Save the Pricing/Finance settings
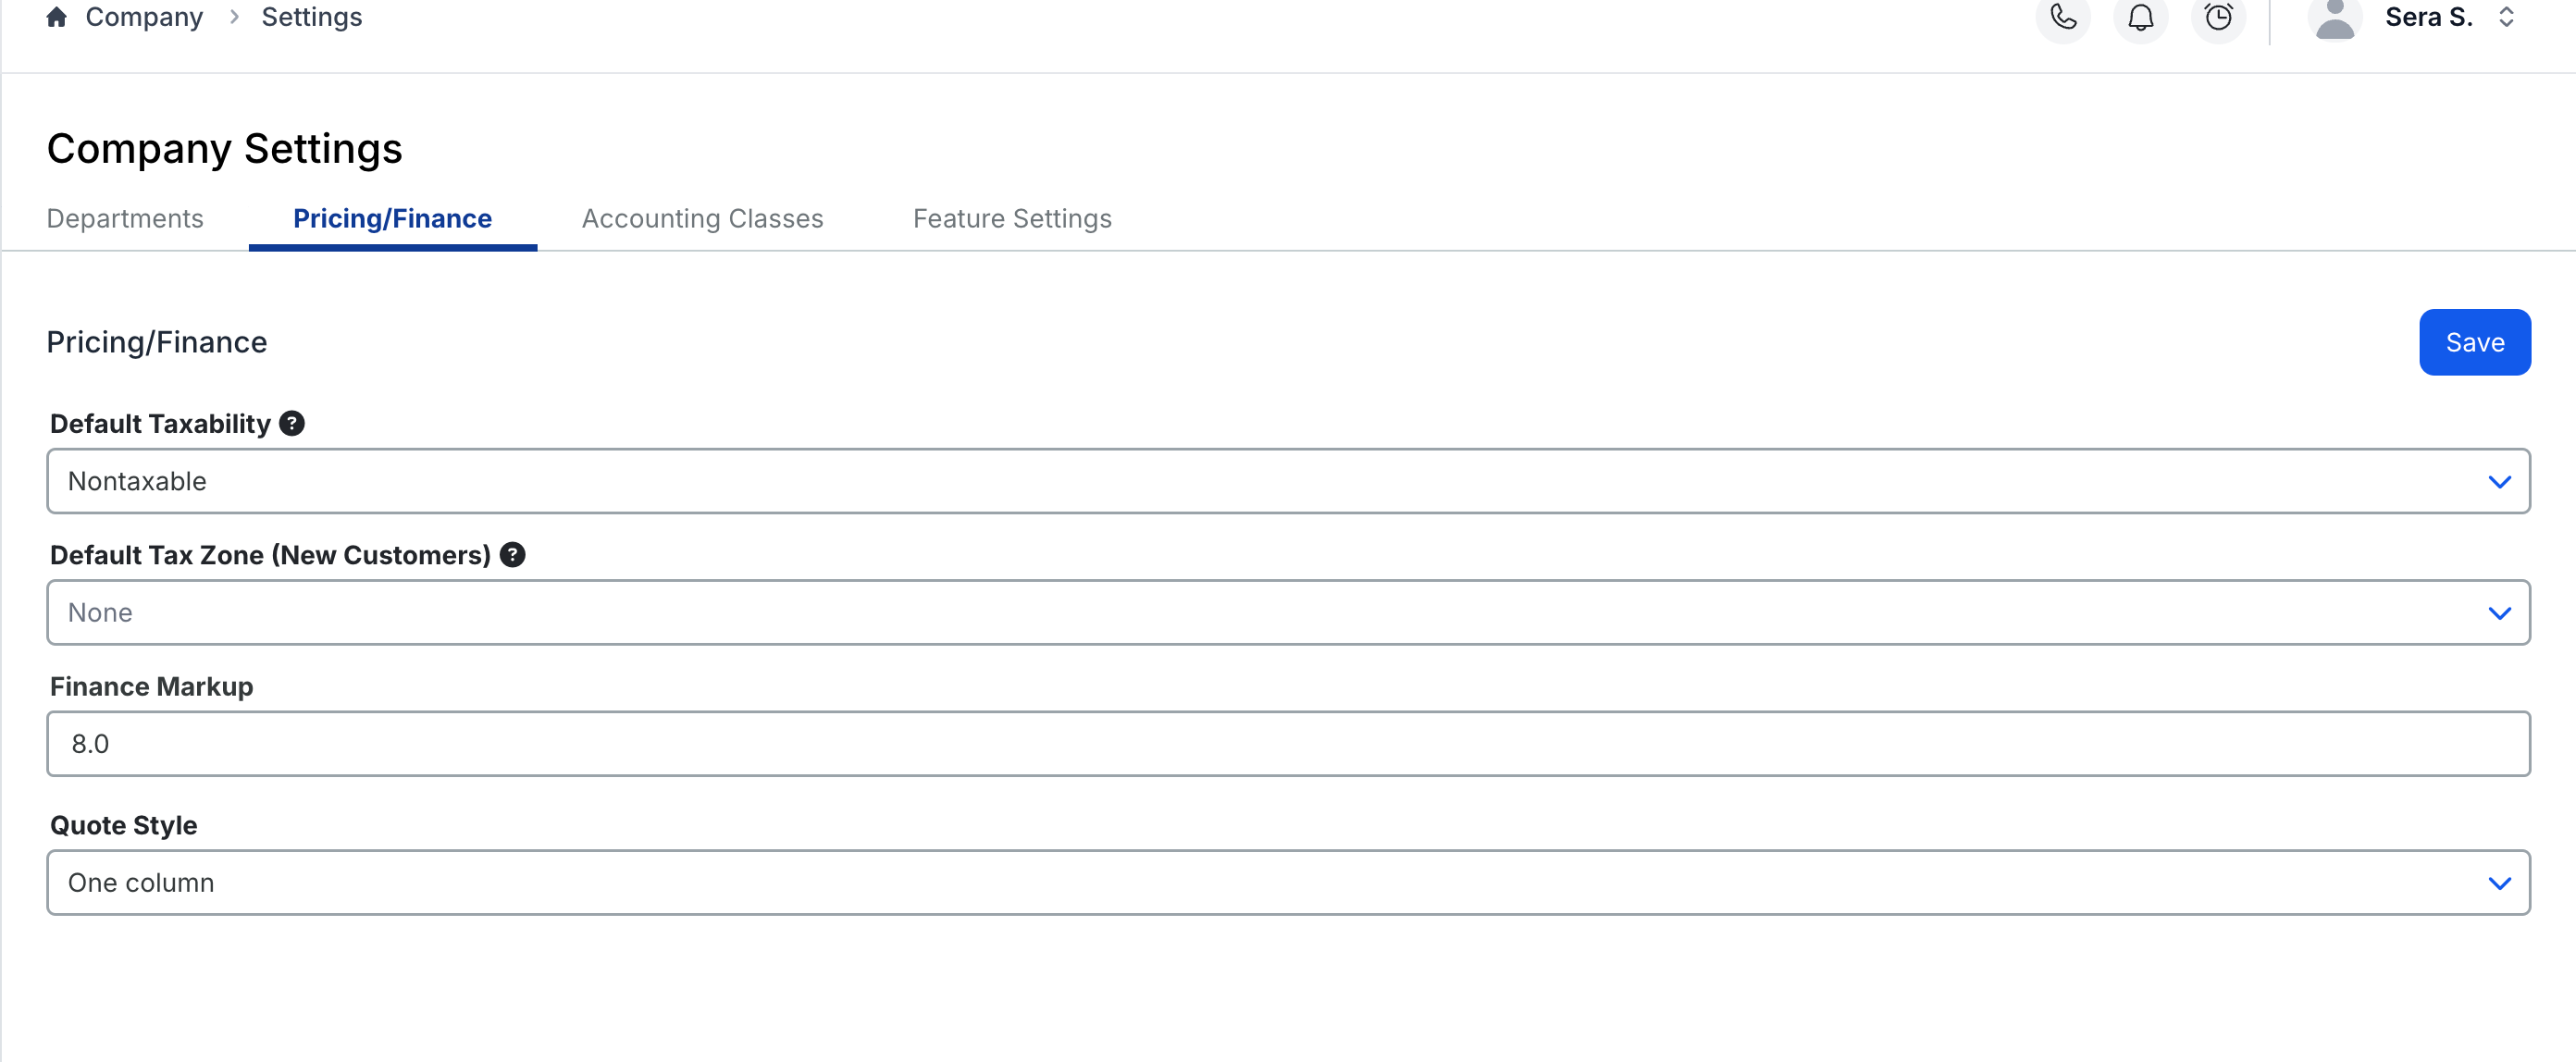Screen dimensions: 2576x1062 2475,342
